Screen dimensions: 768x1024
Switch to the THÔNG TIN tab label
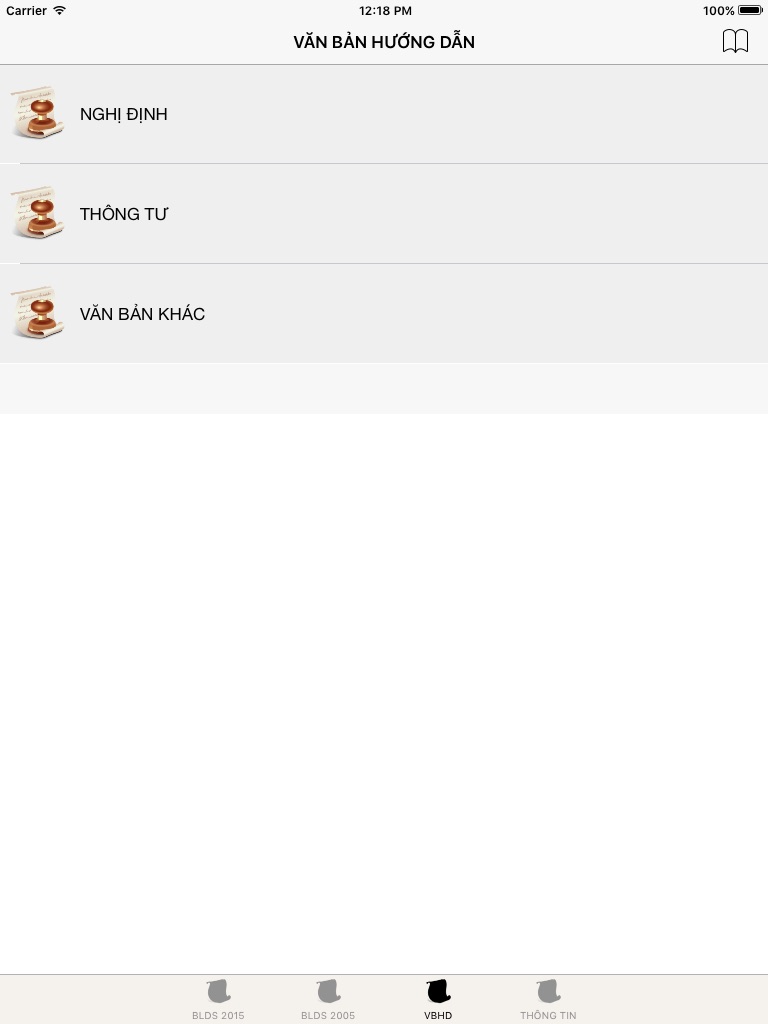click(x=548, y=1016)
